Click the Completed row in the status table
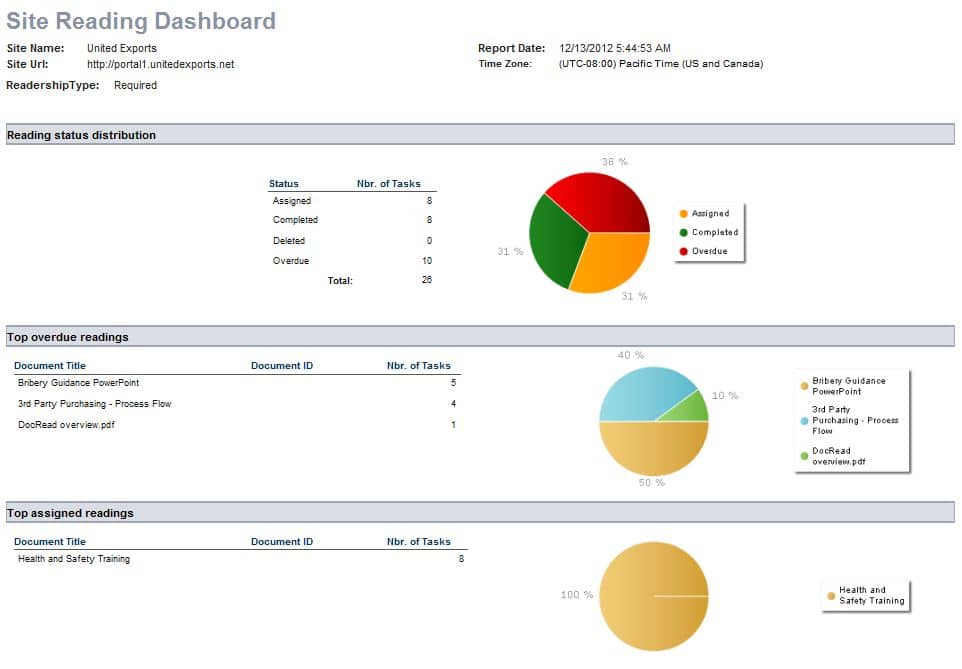 pyautogui.click(x=352, y=220)
